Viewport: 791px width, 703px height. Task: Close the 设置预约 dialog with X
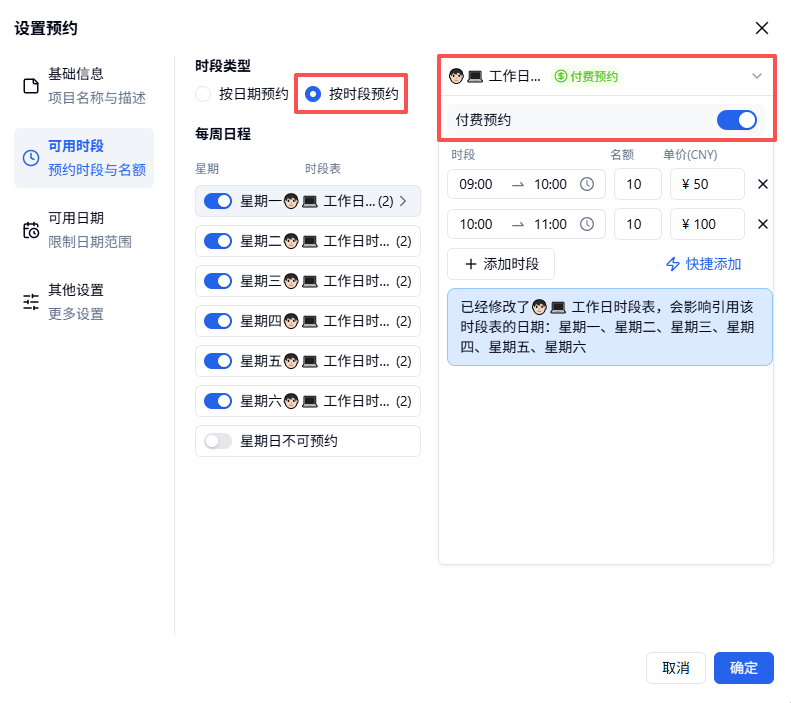coord(762,28)
